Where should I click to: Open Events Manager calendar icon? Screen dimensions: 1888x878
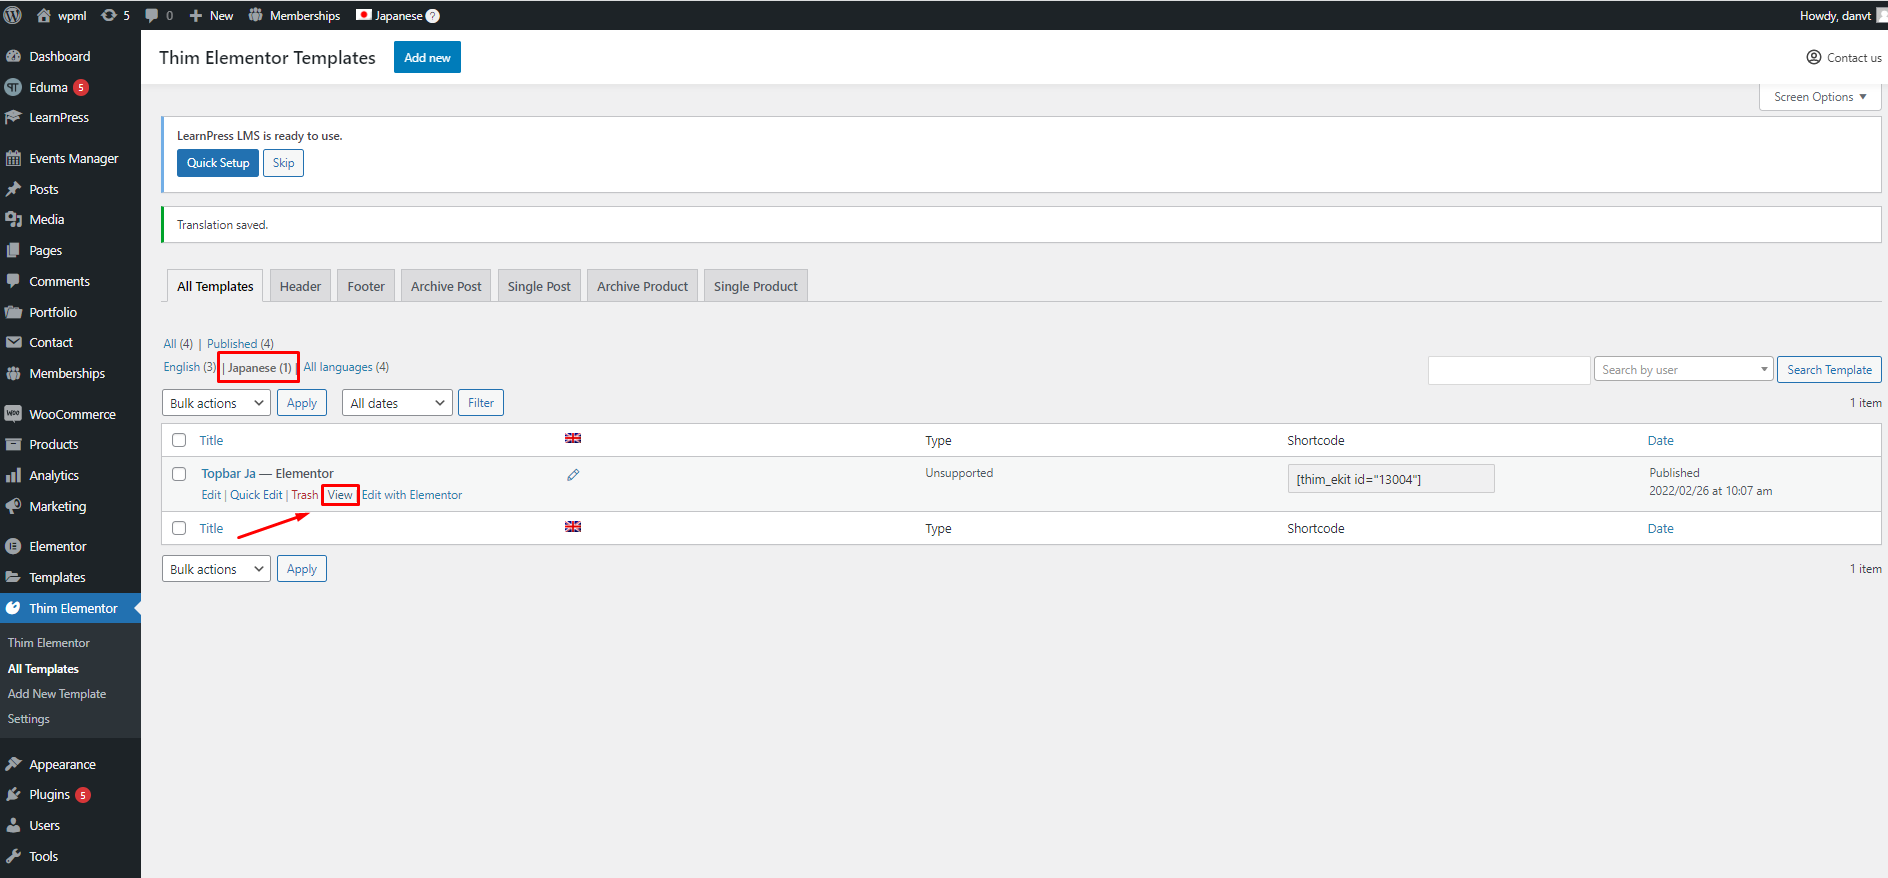click(x=13, y=158)
